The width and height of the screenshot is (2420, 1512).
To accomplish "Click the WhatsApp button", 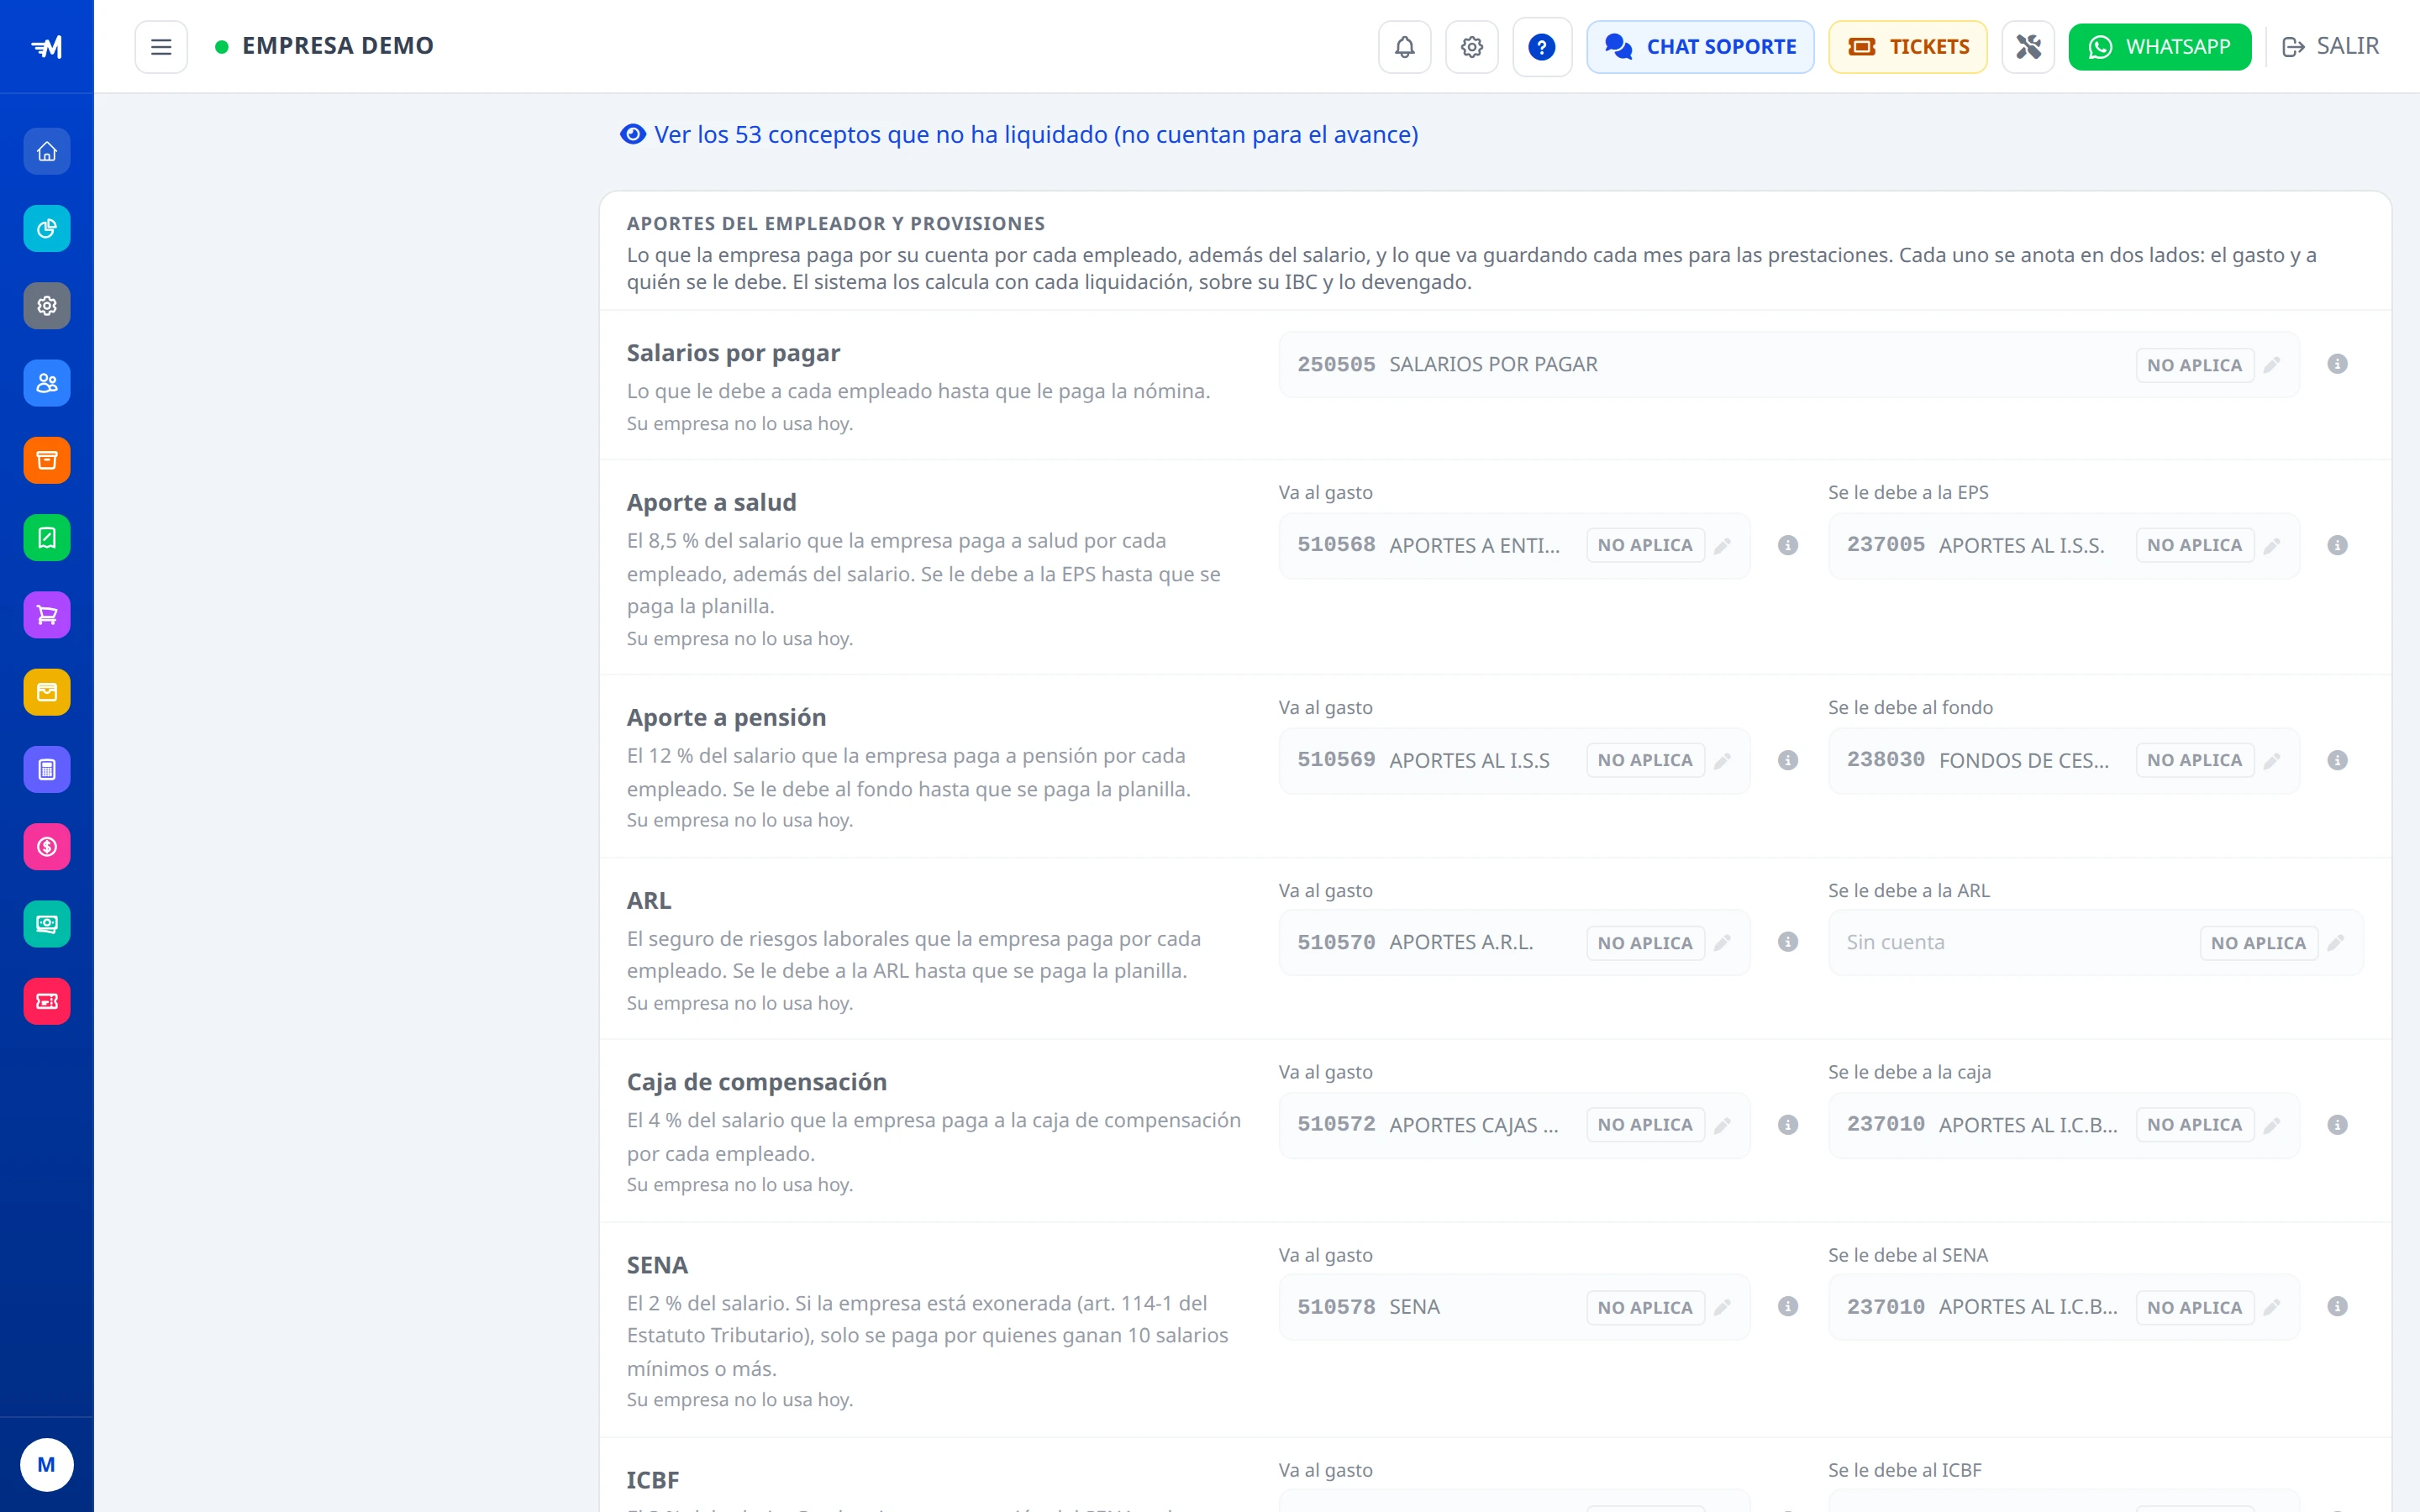I will click(x=2159, y=47).
